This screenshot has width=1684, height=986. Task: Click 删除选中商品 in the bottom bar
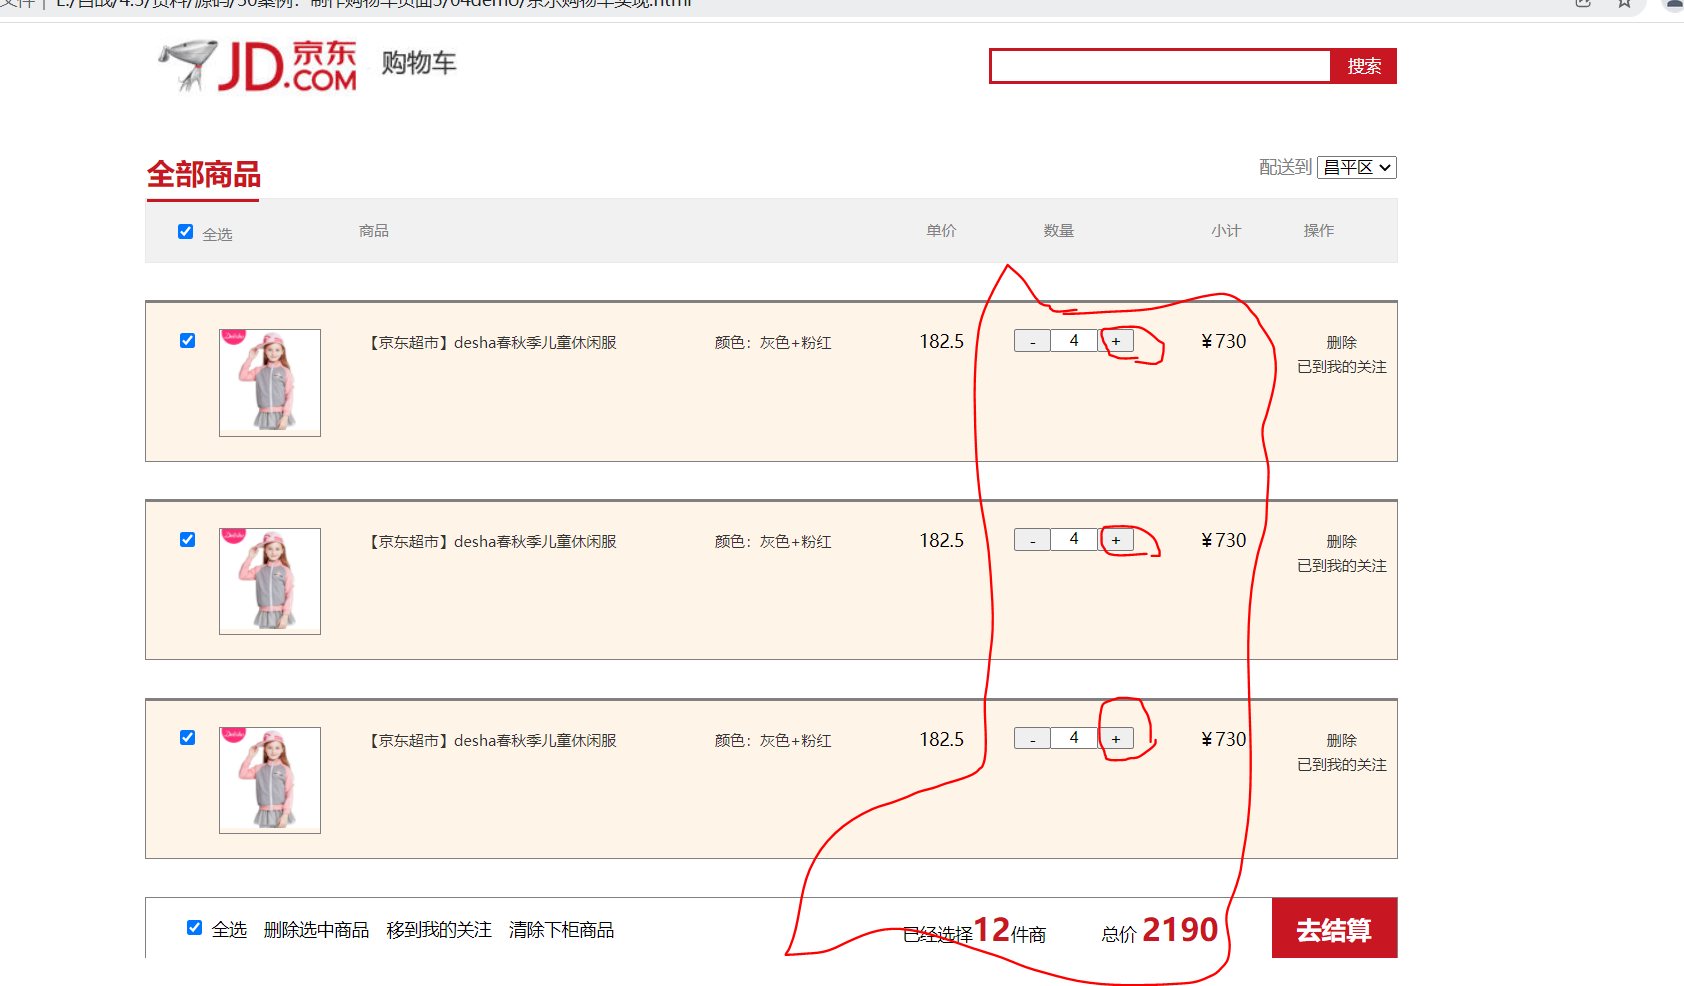coord(316,930)
